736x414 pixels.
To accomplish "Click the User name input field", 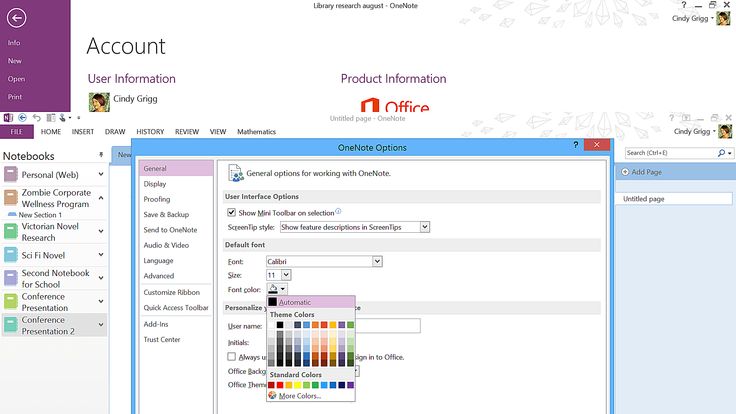I will pos(343,326).
